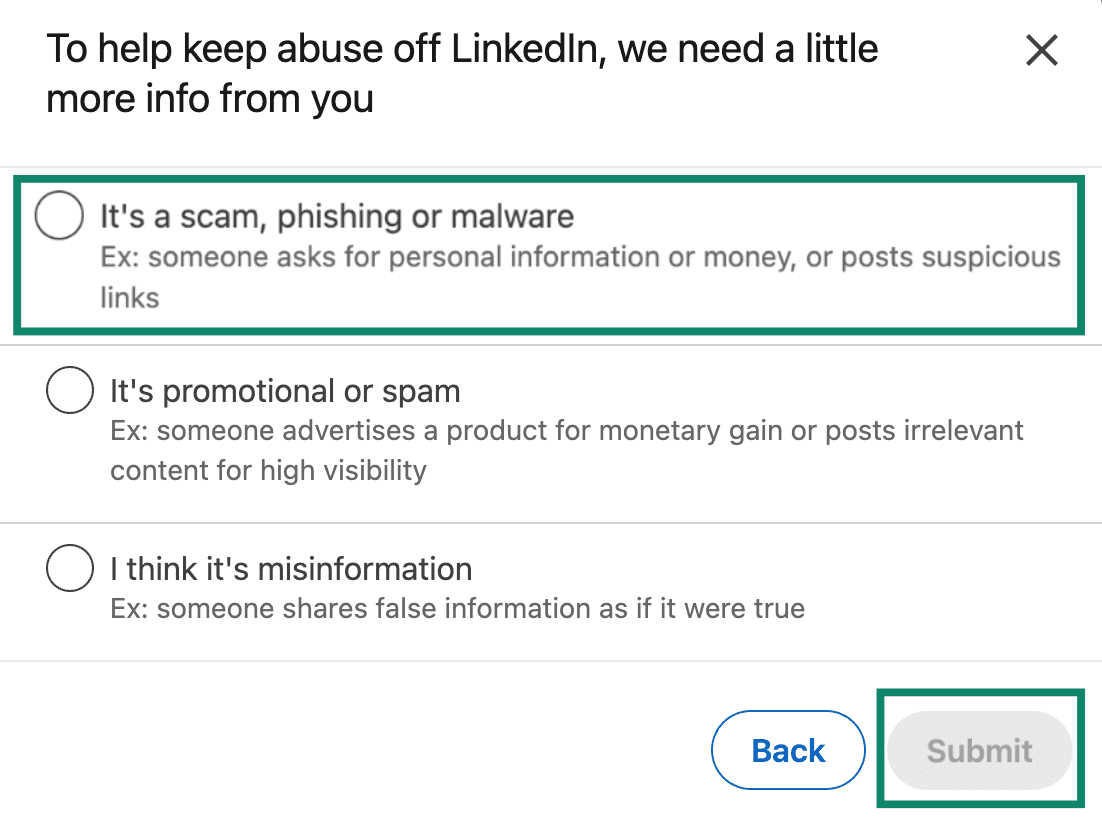Click the misinformation example text
Viewport: 1102px width, 820px height.
click(x=456, y=608)
